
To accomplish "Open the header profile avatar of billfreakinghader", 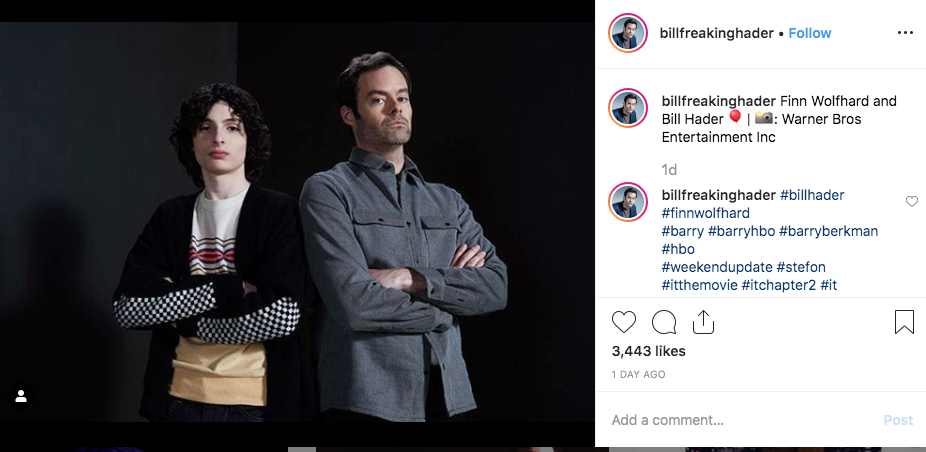I will (x=628, y=33).
